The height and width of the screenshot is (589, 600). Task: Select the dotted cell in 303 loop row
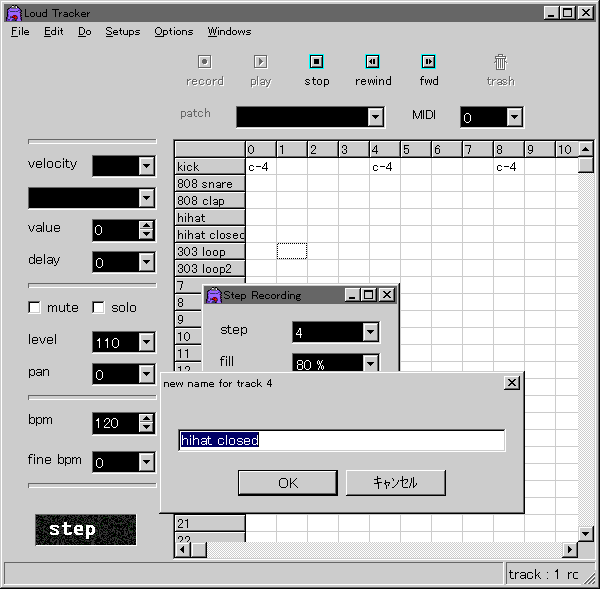click(x=292, y=251)
